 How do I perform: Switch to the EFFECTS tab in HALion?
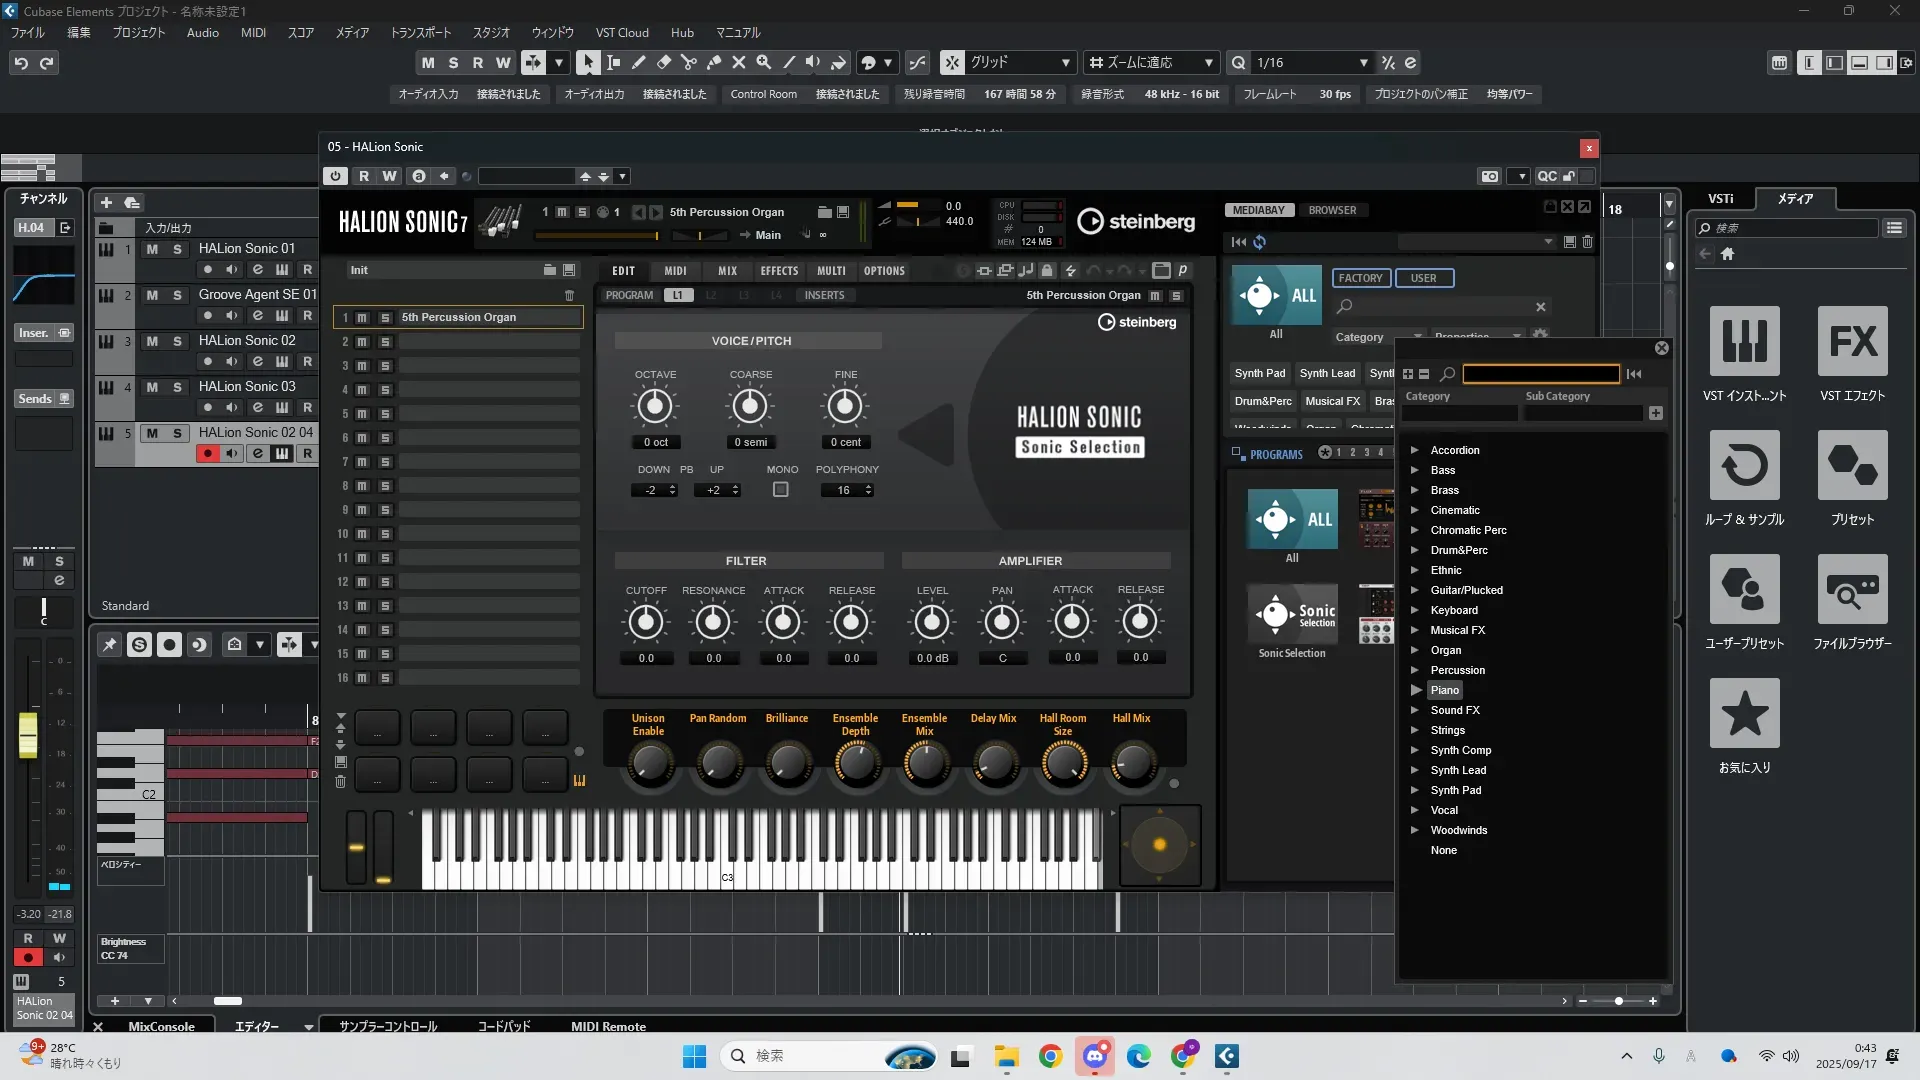click(778, 271)
